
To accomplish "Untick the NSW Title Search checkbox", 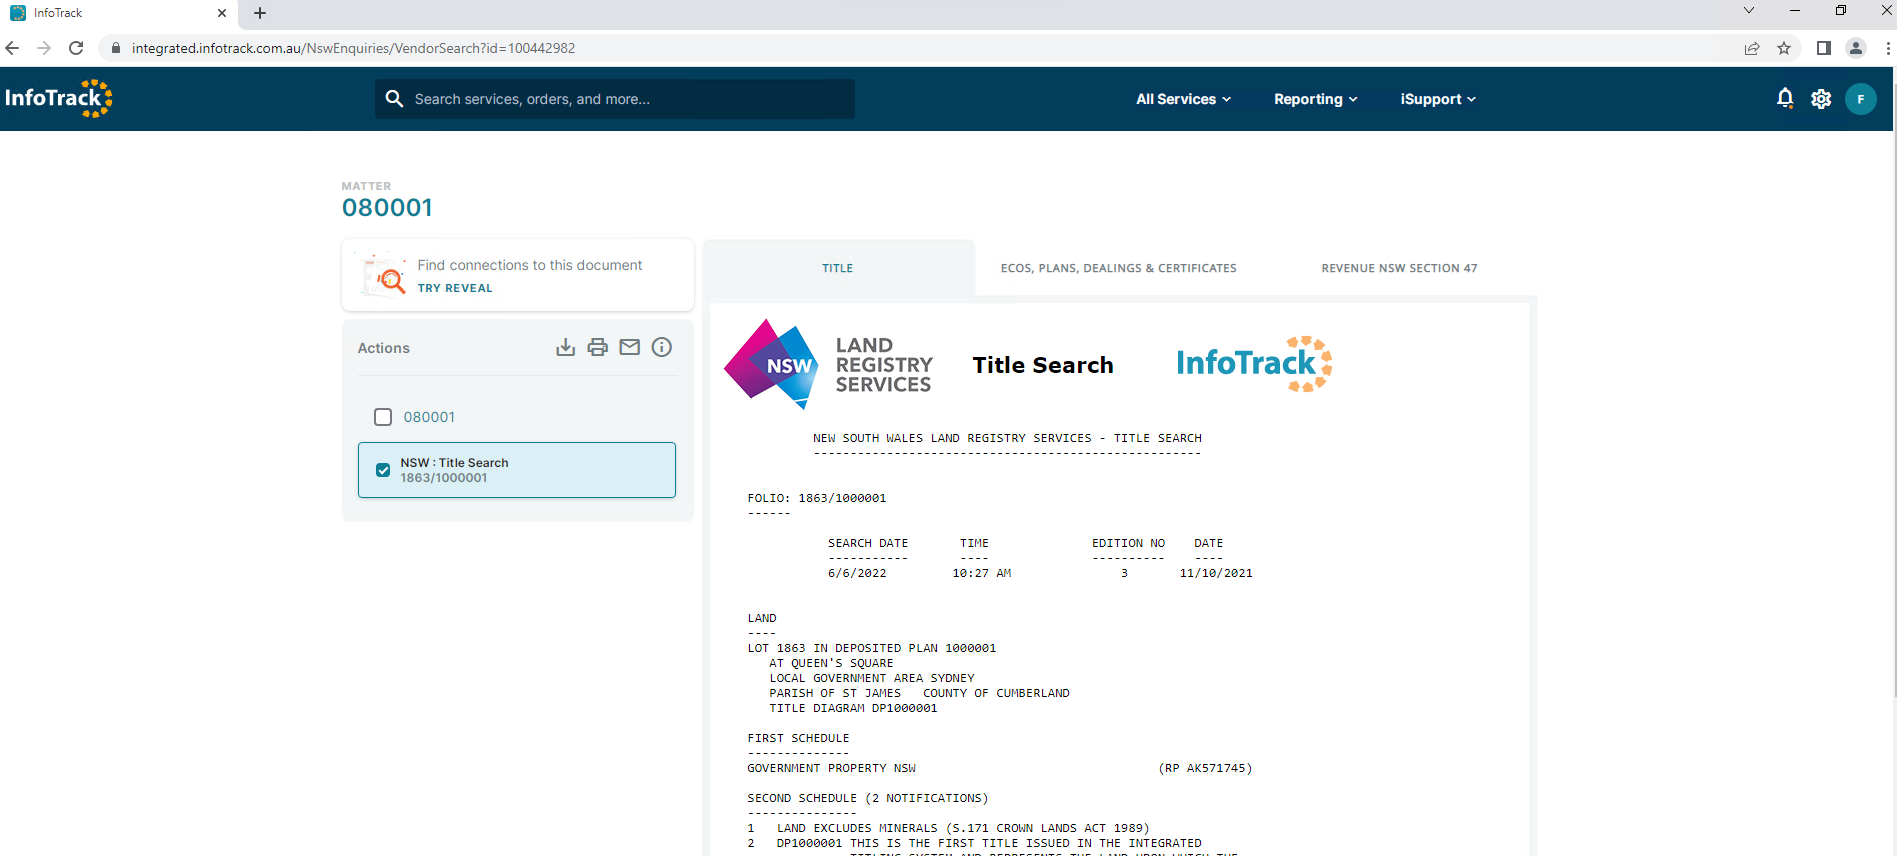I will pos(383,470).
